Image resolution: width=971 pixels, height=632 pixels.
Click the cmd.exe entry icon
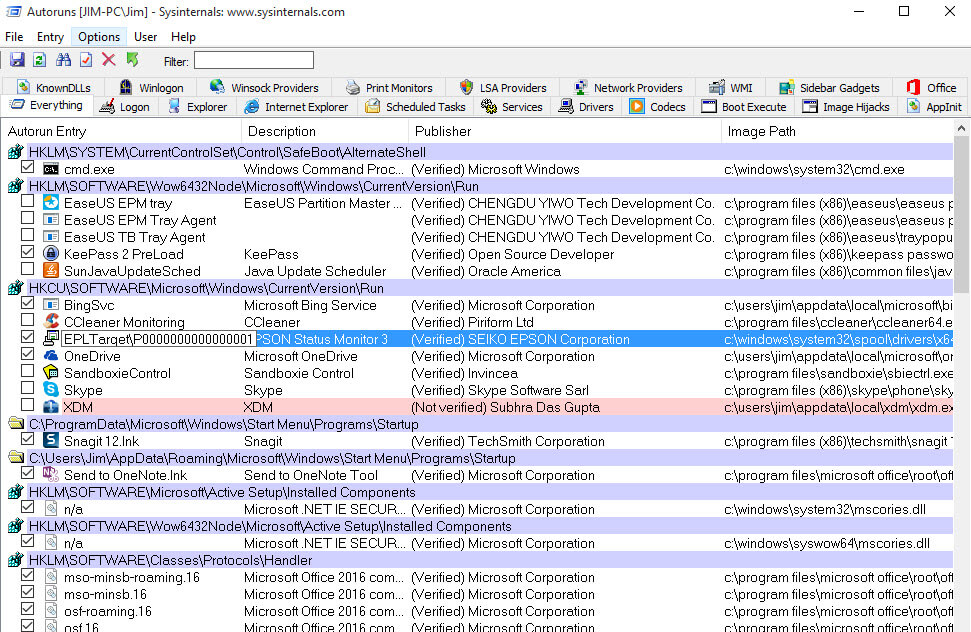pyautogui.click(x=51, y=169)
